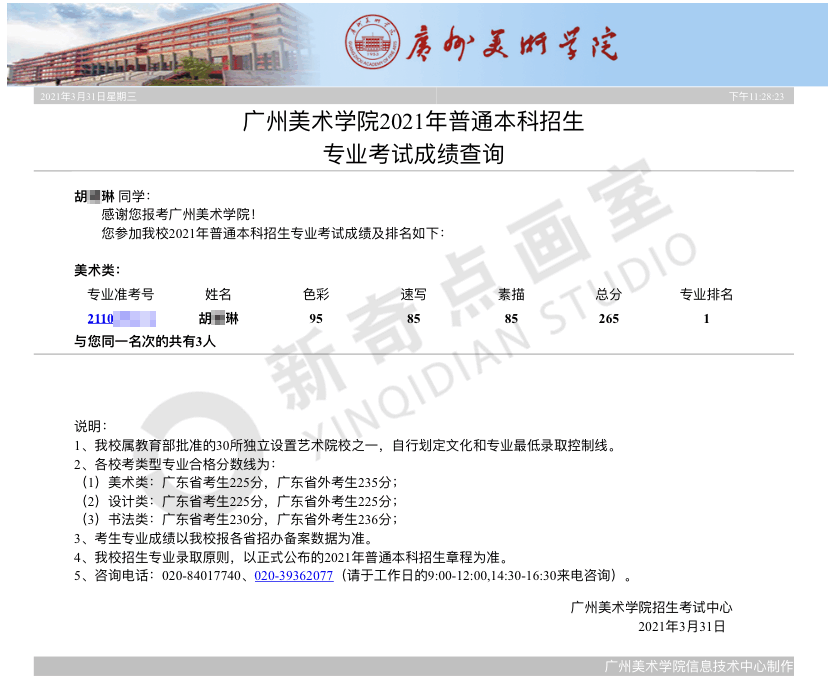The height and width of the screenshot is (680, 828).
Task: Click the 素描 column header
Action: tap(511, 295)
